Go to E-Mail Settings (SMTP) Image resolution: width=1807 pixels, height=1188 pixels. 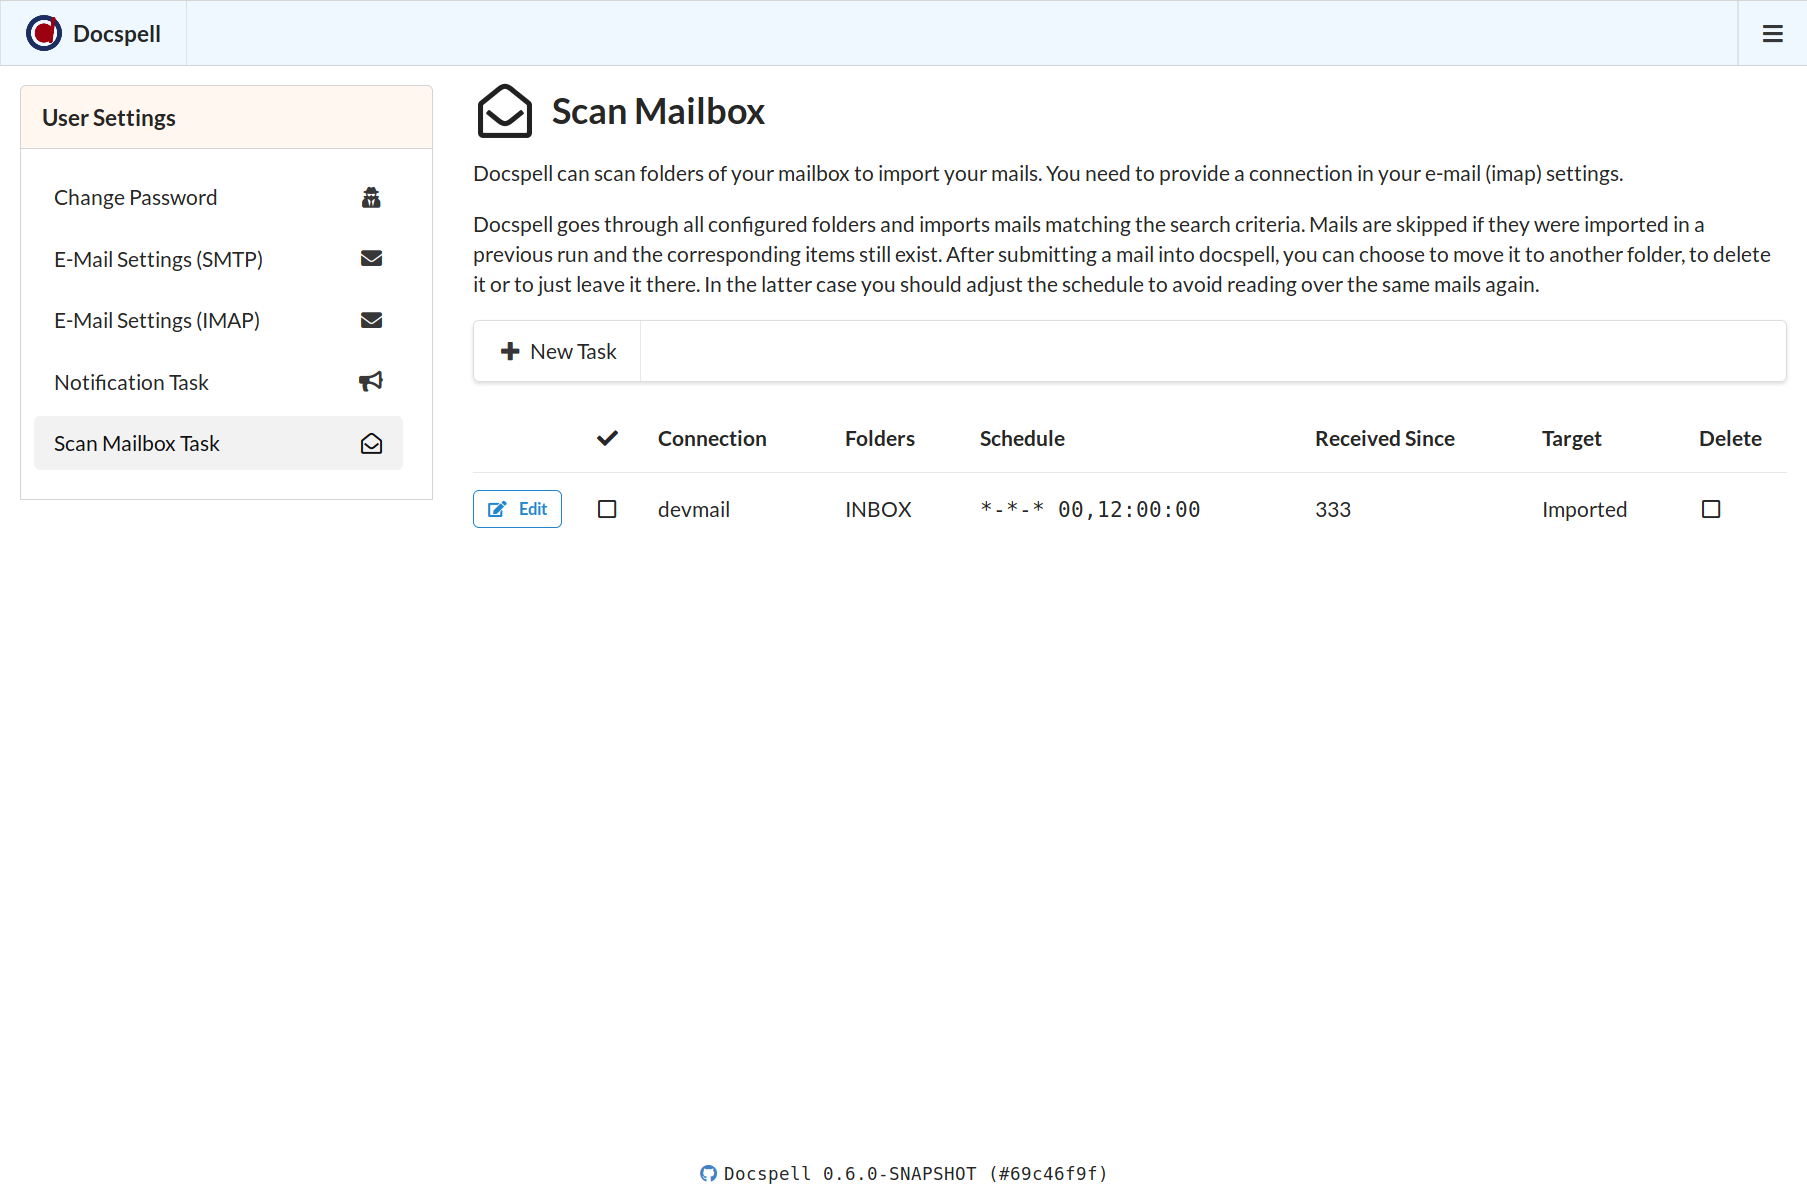click(x=158, y=259)
